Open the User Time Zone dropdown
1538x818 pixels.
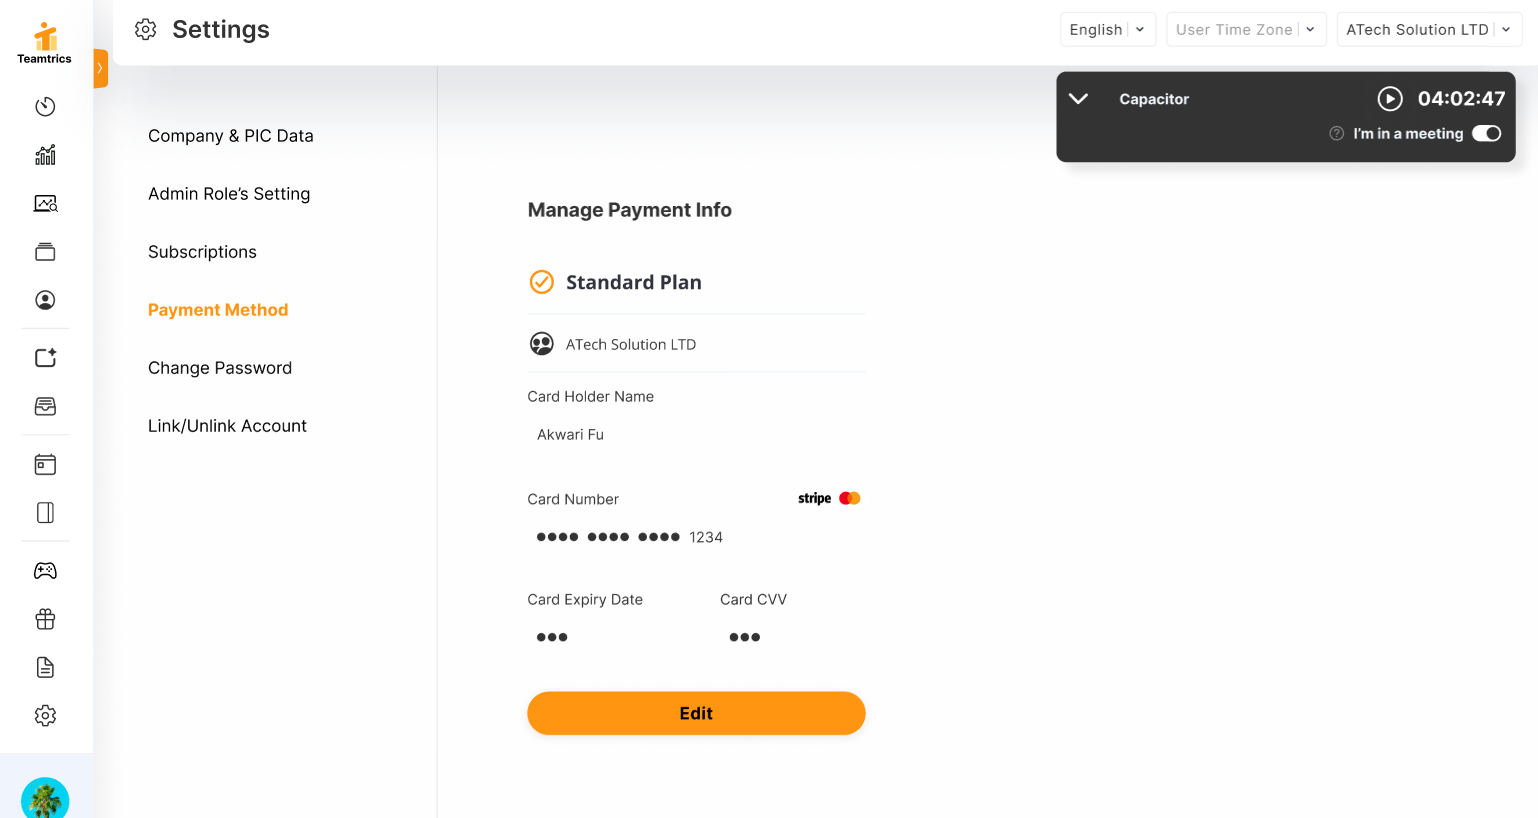pyautogui.click(x=1245, y=30)
